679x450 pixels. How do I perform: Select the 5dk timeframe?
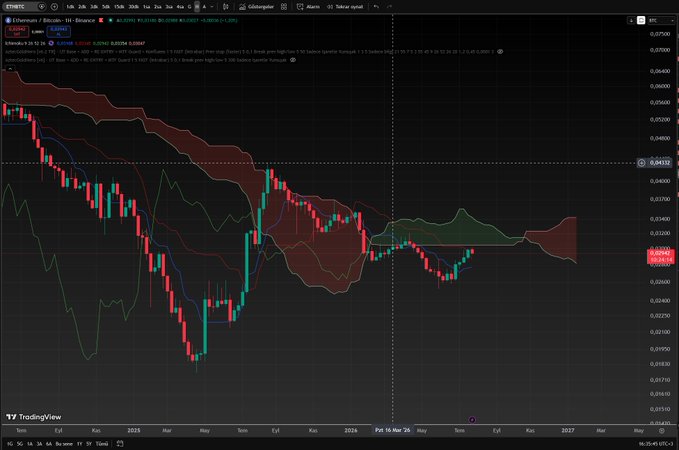click(x=106, y=7)
